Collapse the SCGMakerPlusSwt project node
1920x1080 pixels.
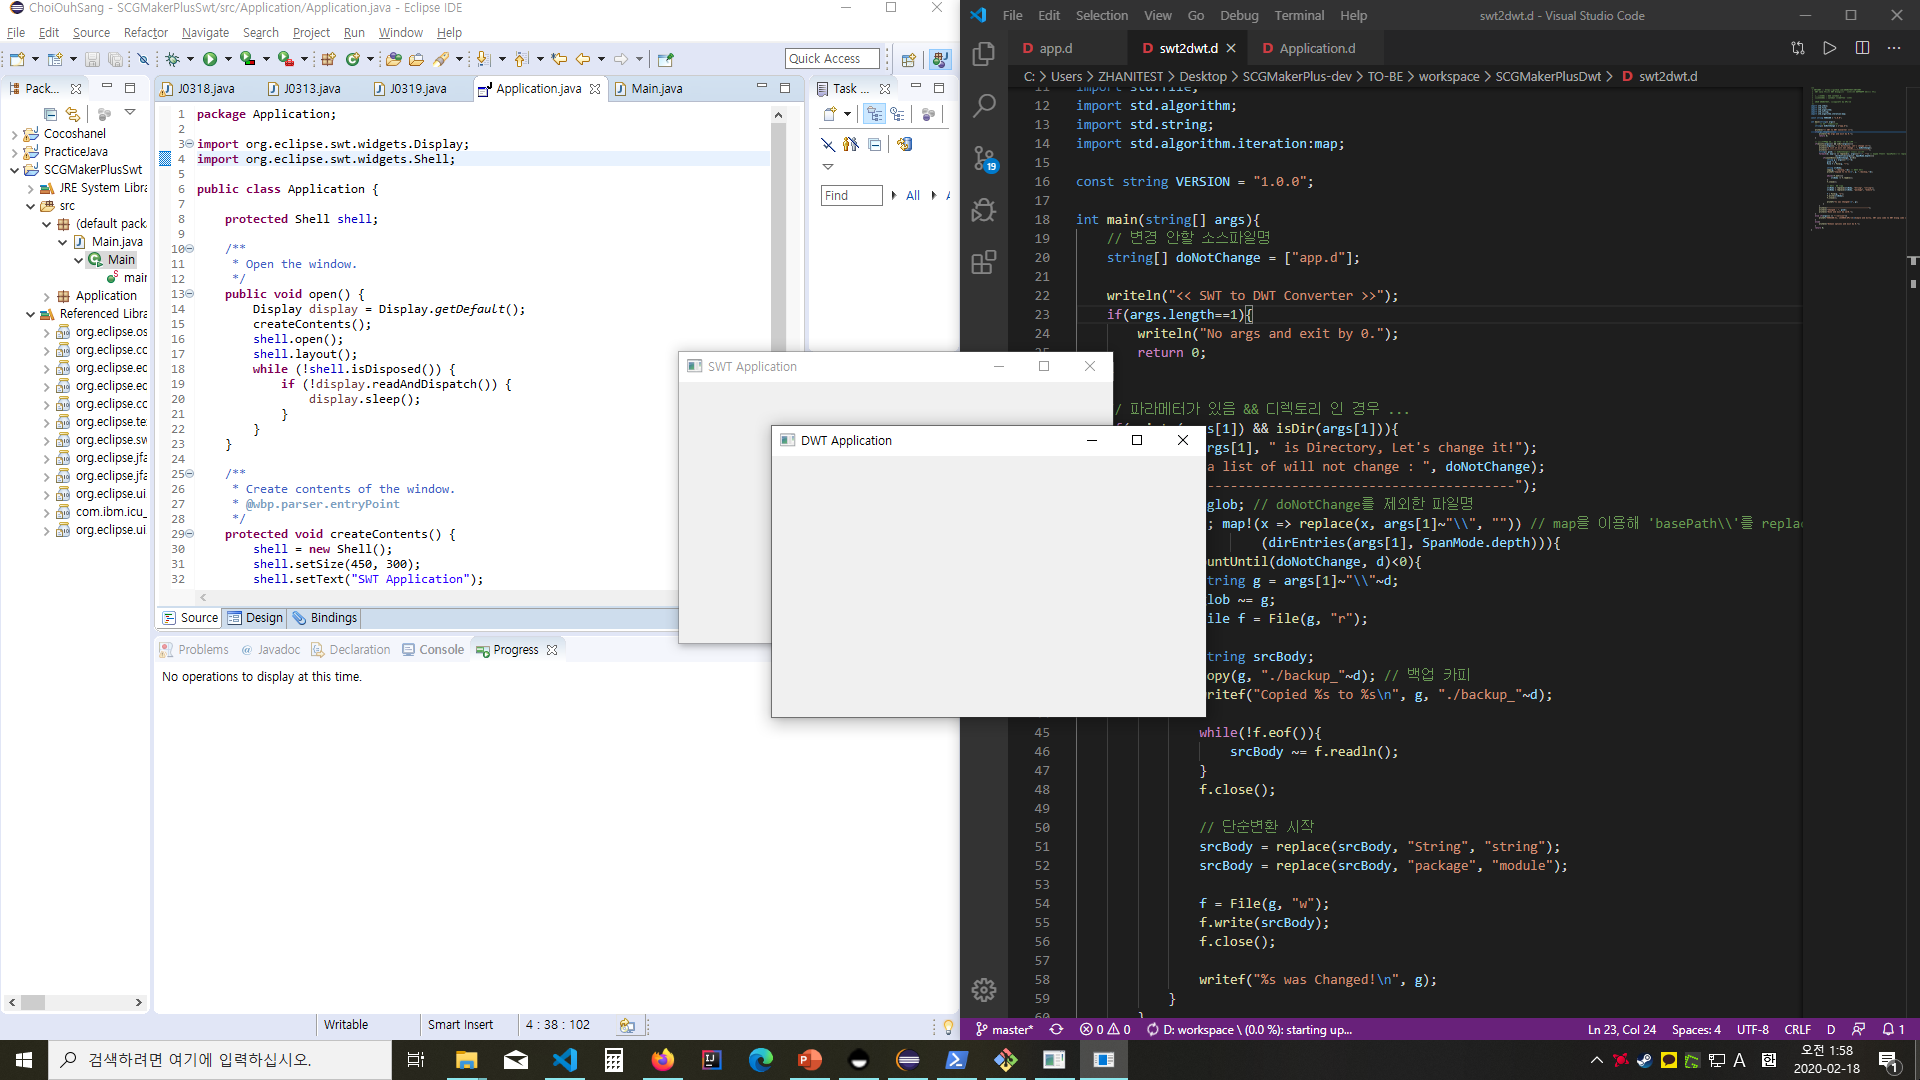coord(14,170)
